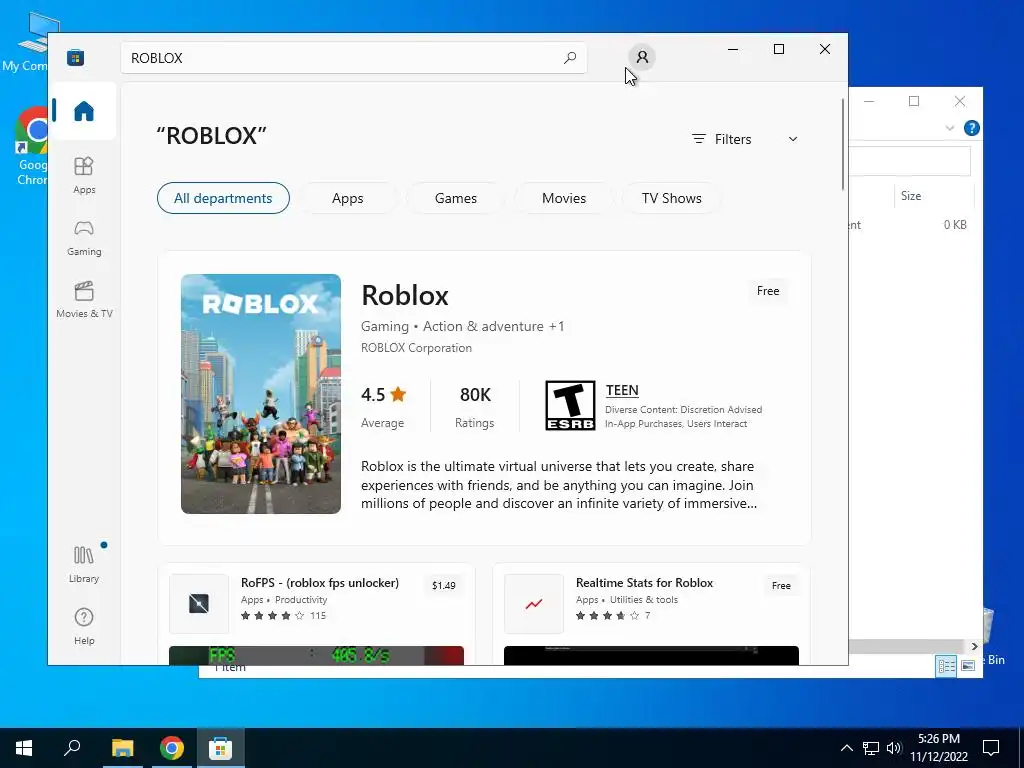Click the Explorer horizontal scroll arrow
The width and height of the screenshot is (1024, 768).
(x=974, y=647)
